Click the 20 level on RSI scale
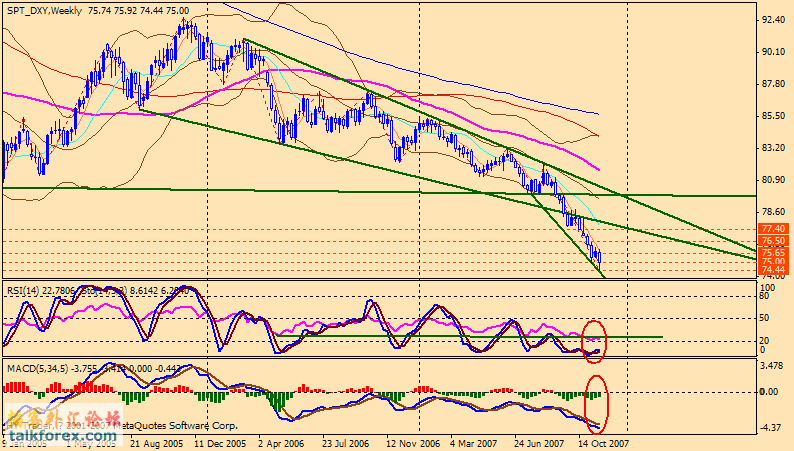Screen dimensions: 794x451 765,341
